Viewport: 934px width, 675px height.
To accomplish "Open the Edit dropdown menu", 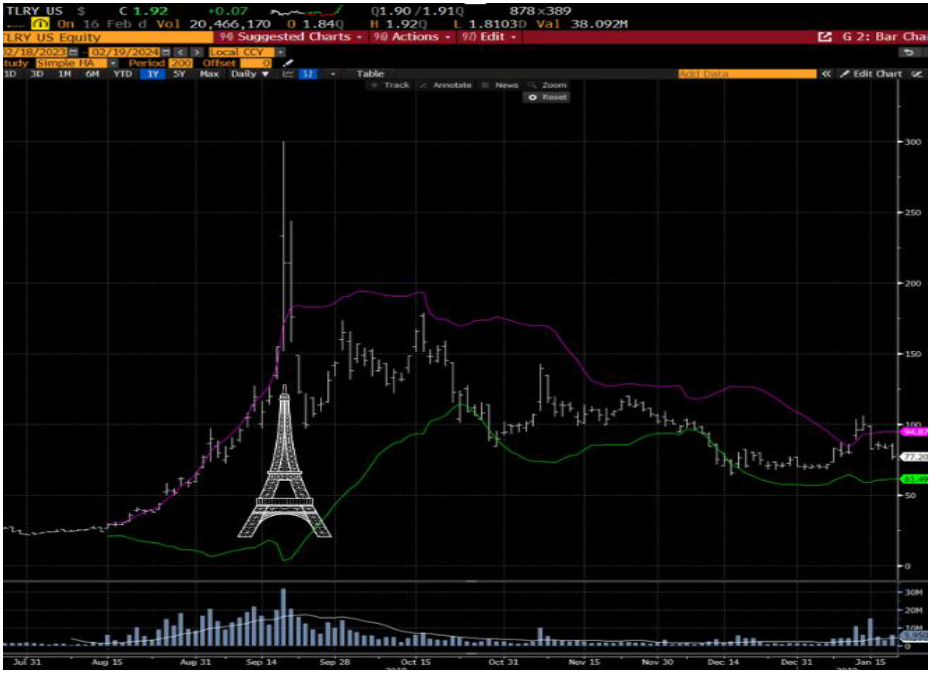I will [488, 37].
